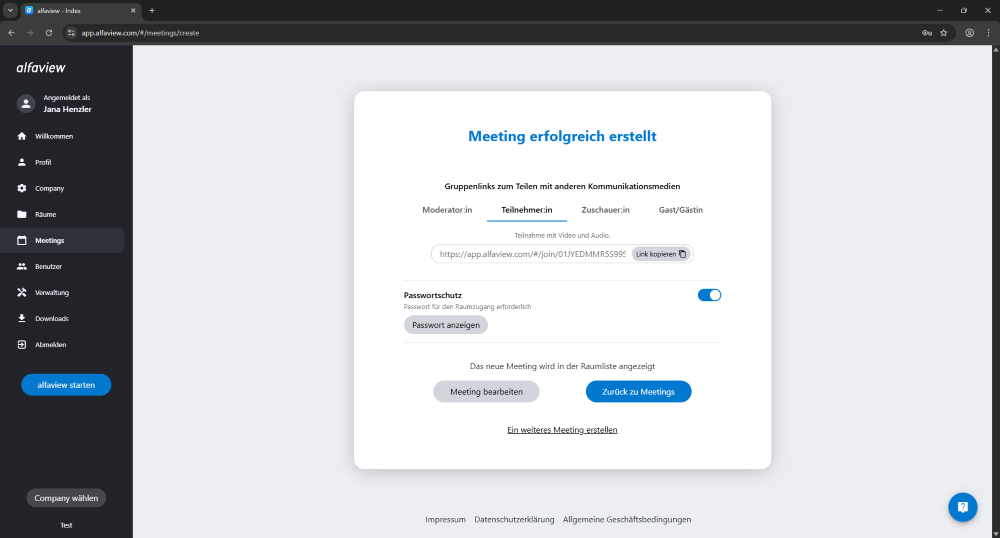Click the Benutzer people icon

pos(22,267)
